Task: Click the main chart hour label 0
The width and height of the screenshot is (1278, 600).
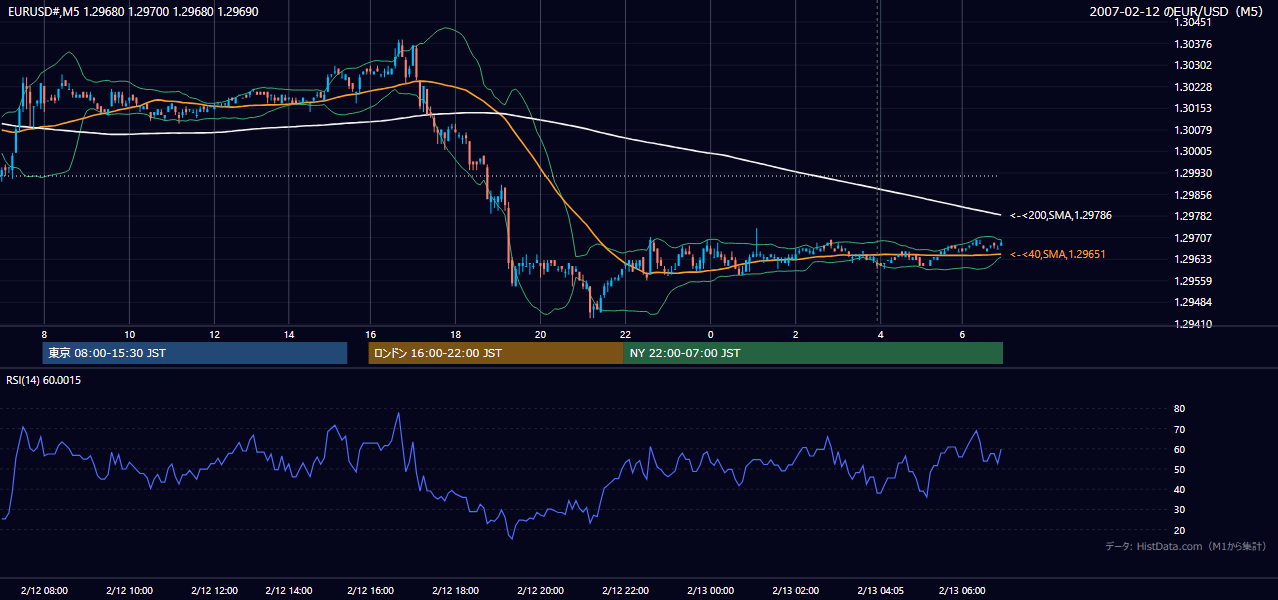Action: 710,334
